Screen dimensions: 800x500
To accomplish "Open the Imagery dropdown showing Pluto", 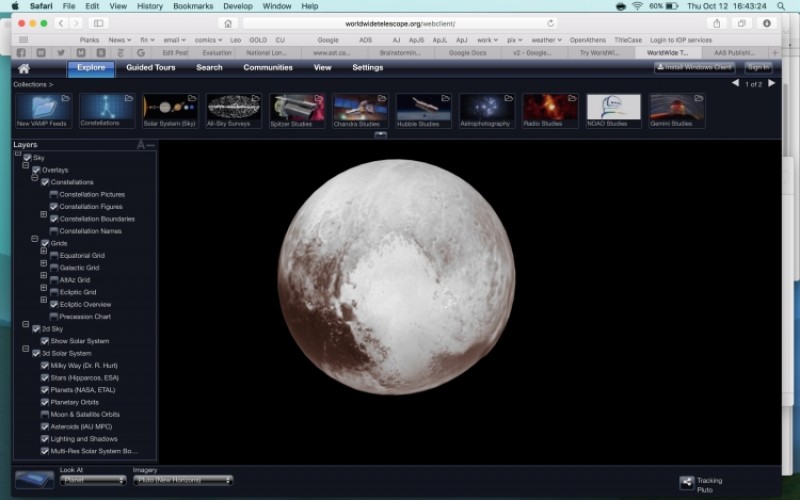I will click(x=183, y=480).
